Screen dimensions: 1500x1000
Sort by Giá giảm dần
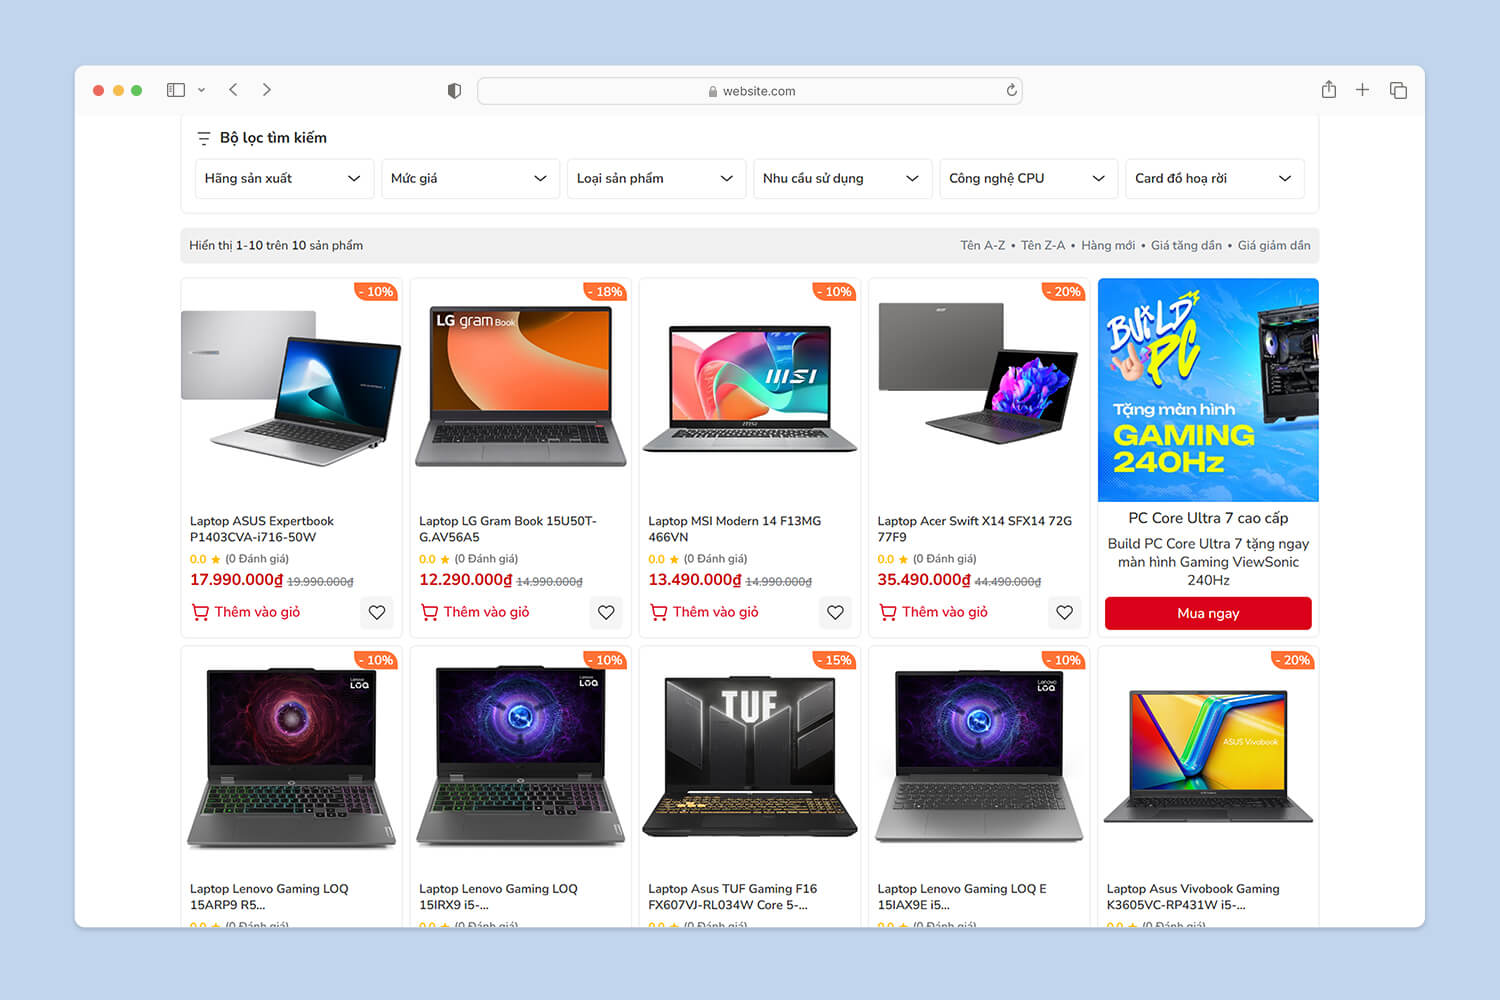[x=1274, y=245]
